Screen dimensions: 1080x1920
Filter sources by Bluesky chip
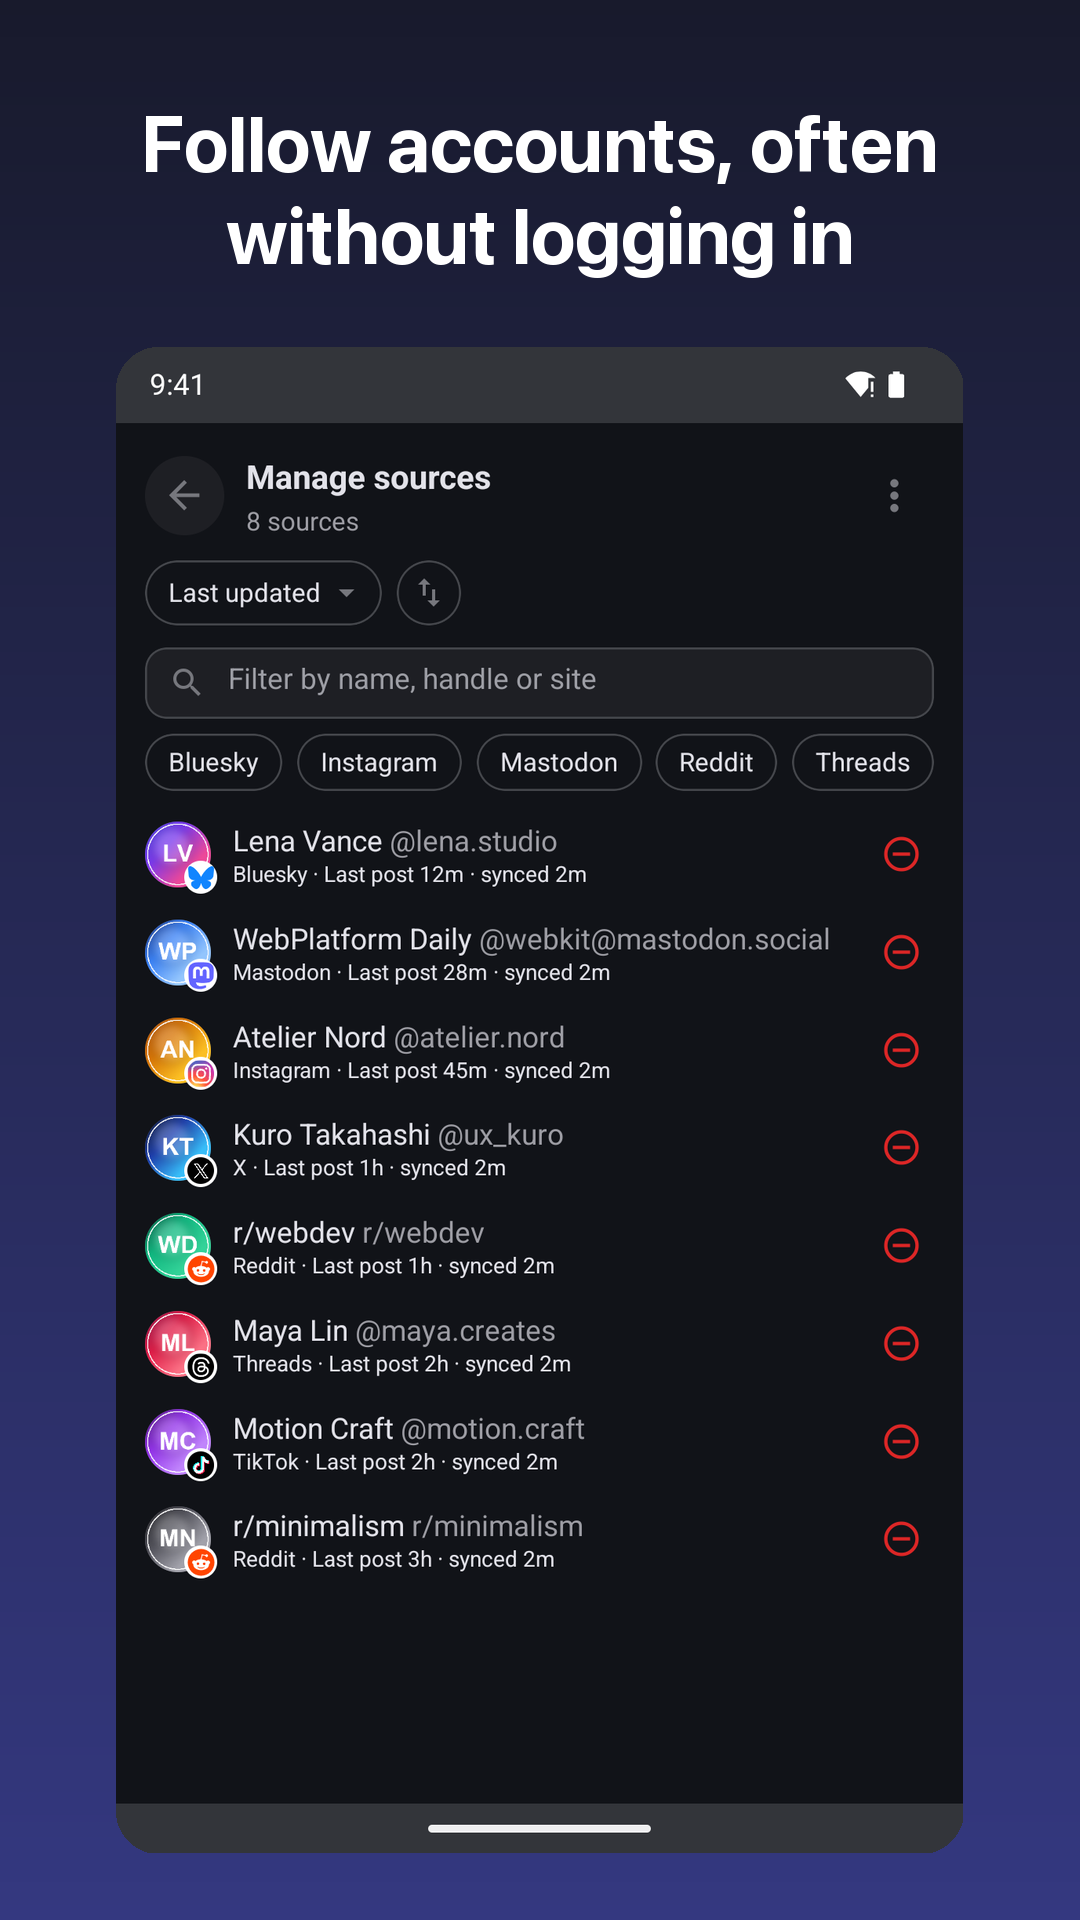tap(213, 762)
